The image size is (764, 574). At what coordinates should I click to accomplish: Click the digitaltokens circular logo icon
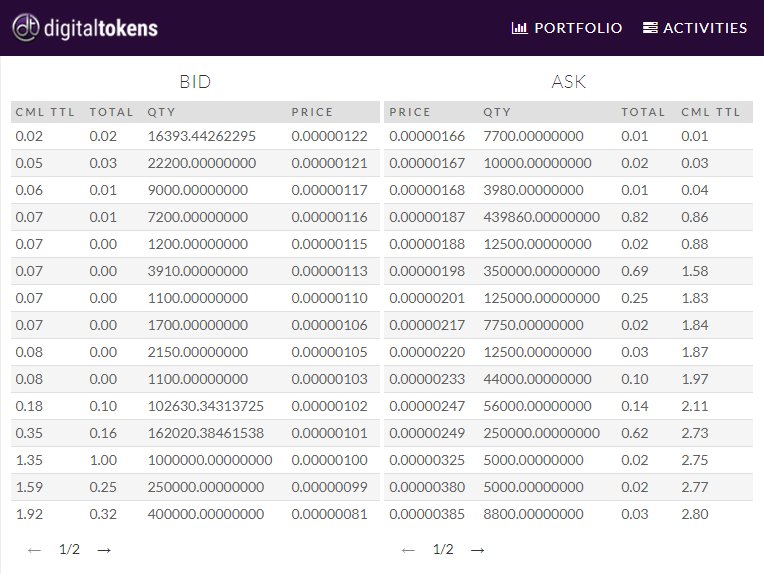pyautogui.click(x=25, y=28)
